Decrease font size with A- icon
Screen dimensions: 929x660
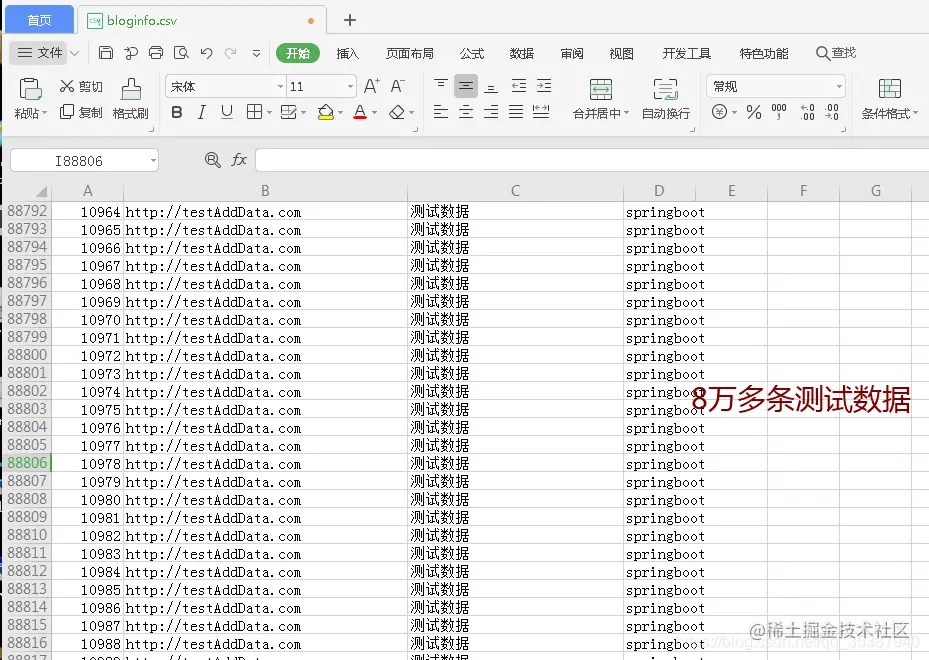[398, 86]
